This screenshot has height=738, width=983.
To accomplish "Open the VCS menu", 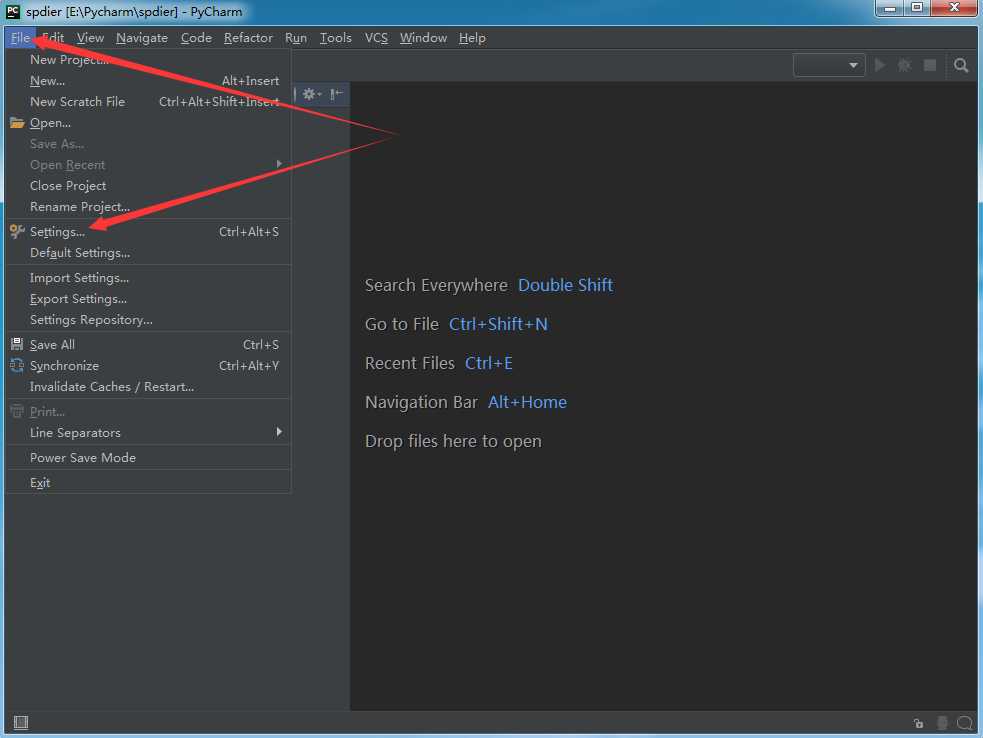I will tap(376, 38).
